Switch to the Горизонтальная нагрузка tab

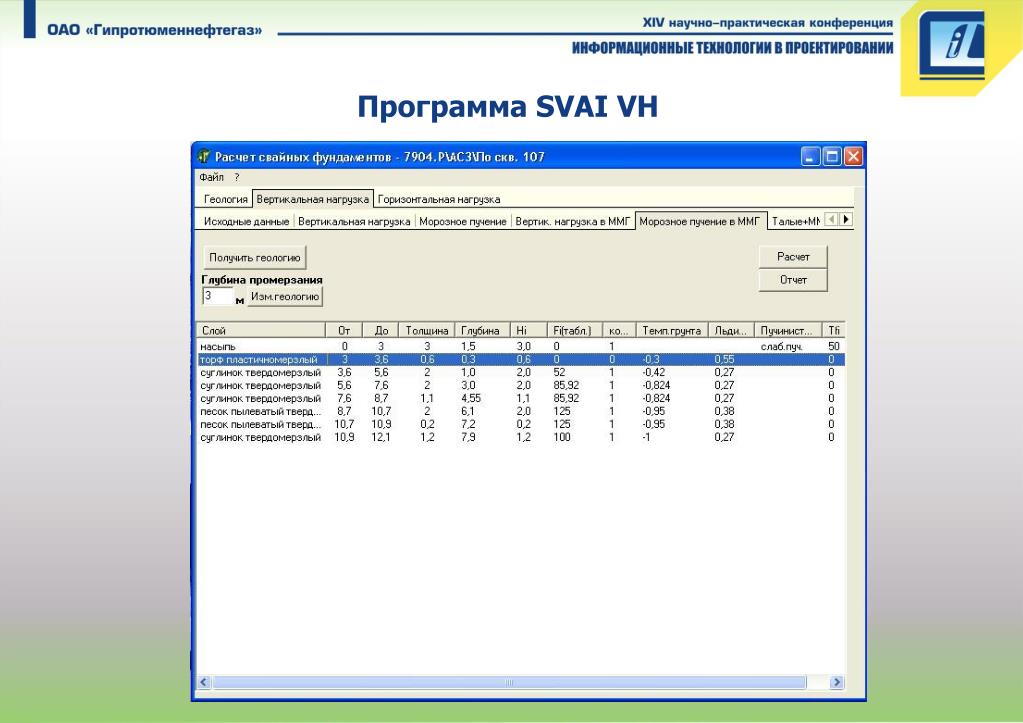click(x=439, y=200)
